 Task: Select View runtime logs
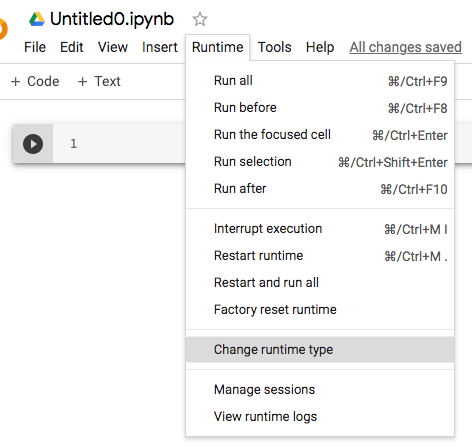tap(320, 416)
